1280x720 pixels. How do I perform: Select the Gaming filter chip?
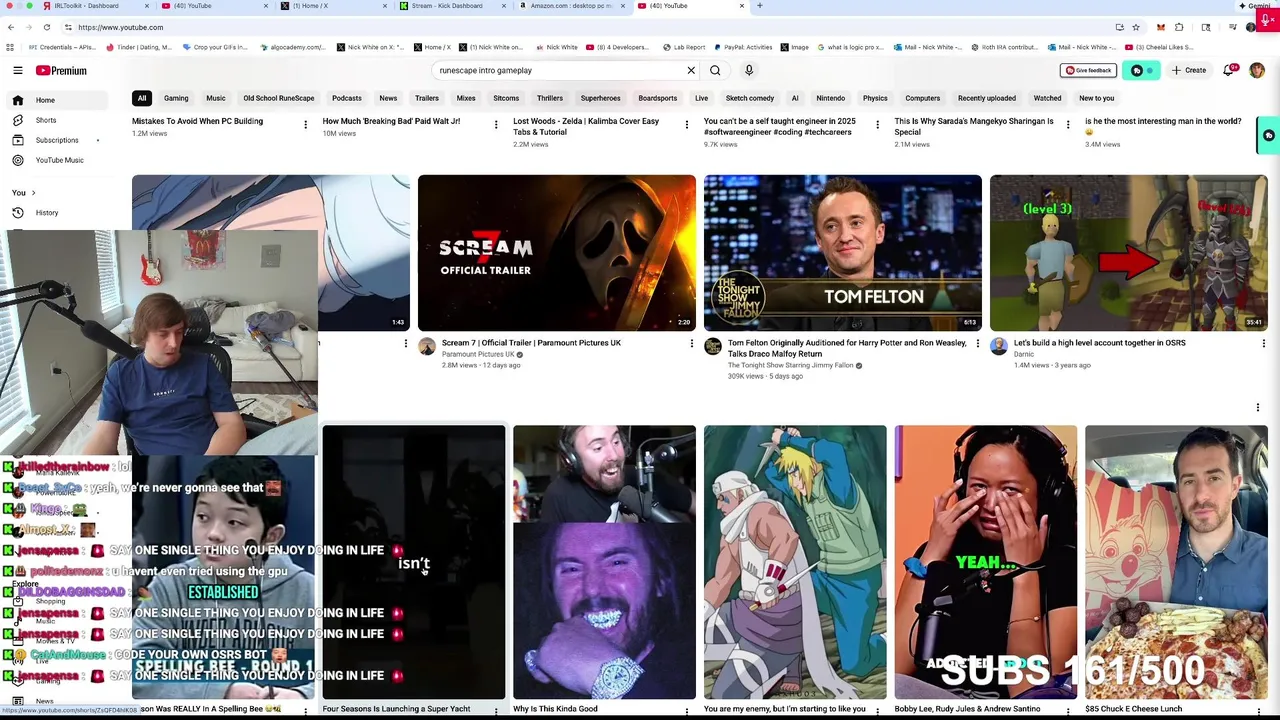176,98
